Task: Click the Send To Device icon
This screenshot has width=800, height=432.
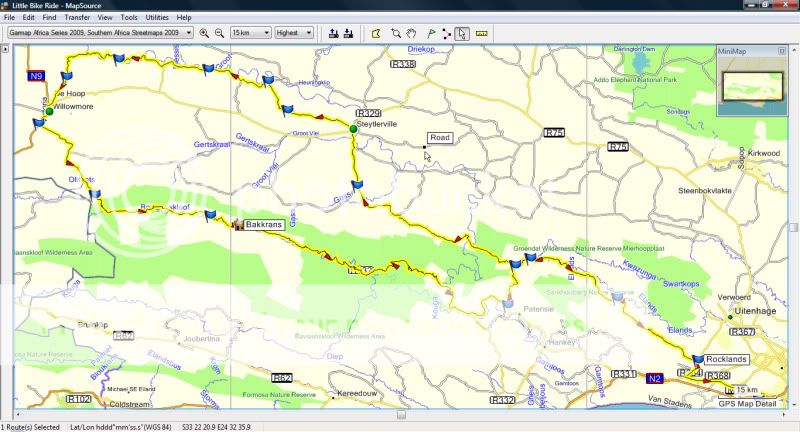Action: coord(334,33)
